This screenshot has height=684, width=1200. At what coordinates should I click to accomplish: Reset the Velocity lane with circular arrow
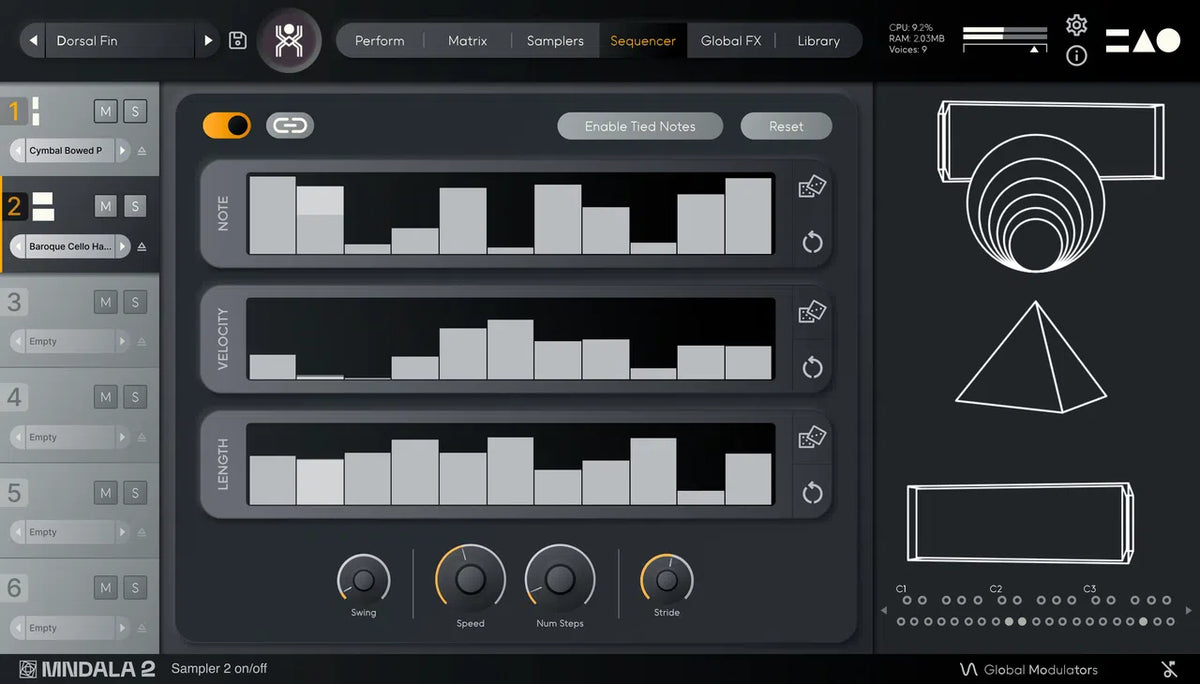point(812,367)
